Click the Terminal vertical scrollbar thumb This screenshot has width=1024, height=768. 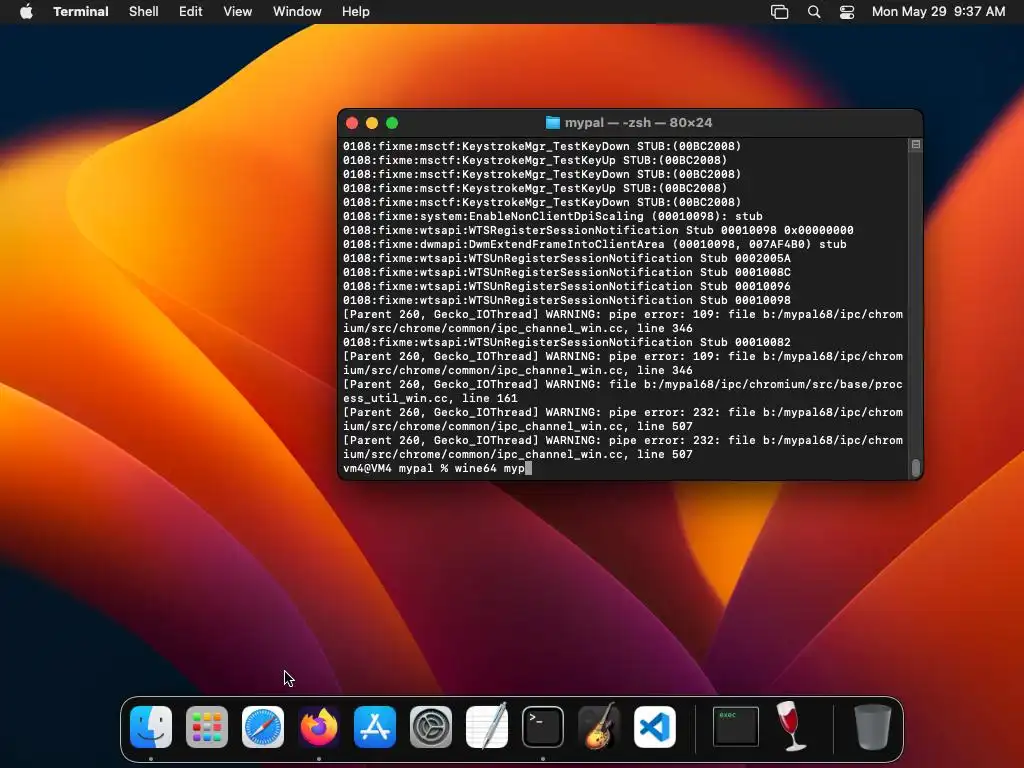click(916, 468)
